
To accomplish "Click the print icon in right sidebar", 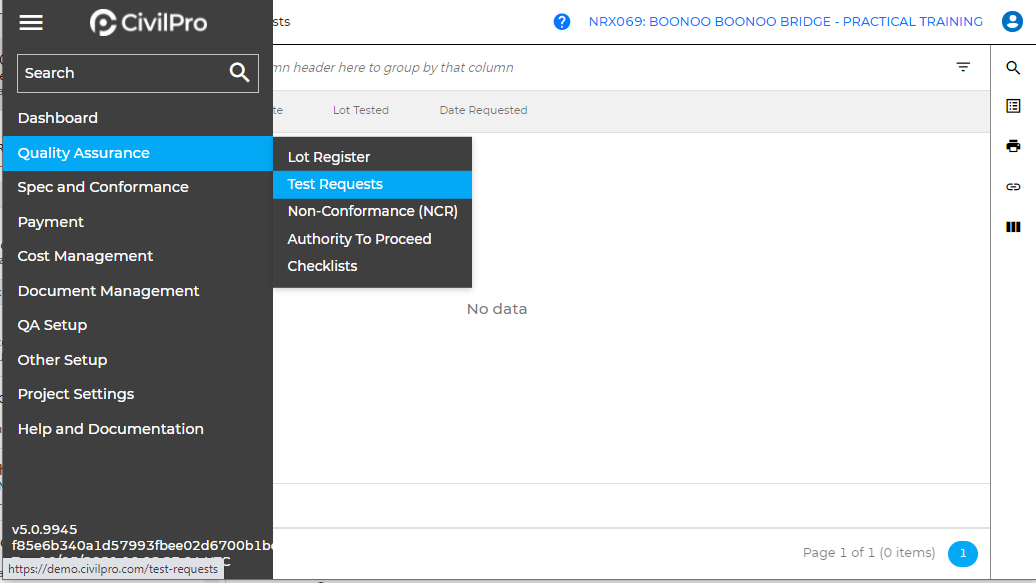I will pyautogui.click(x=1013, y=146).
